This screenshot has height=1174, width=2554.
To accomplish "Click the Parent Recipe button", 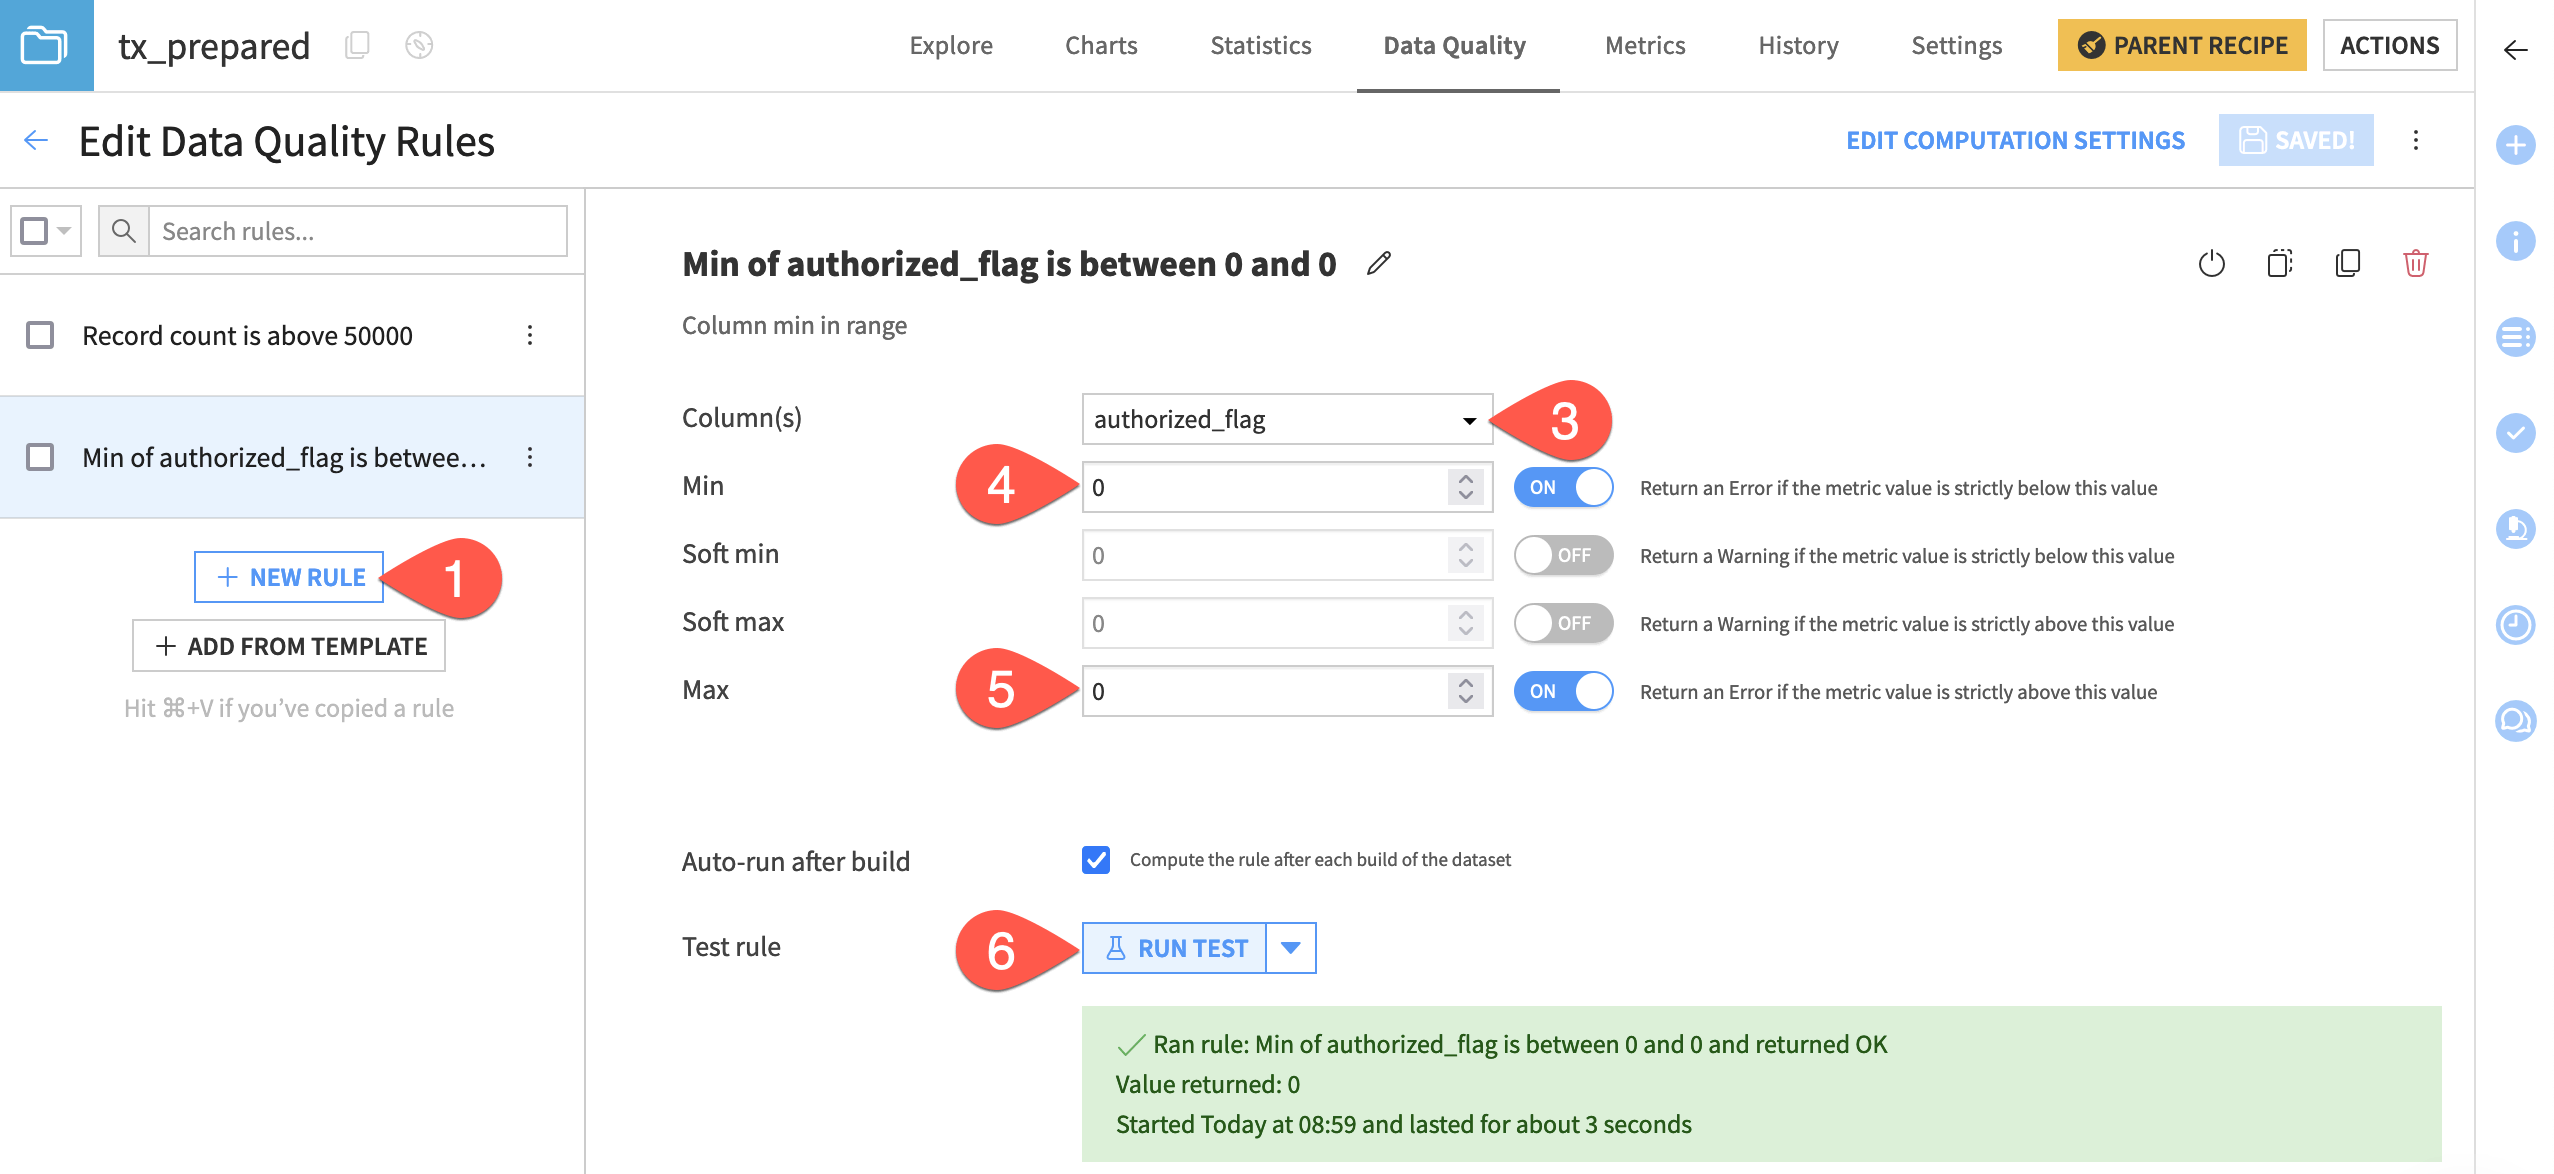I will click(x=2181, y=45).
